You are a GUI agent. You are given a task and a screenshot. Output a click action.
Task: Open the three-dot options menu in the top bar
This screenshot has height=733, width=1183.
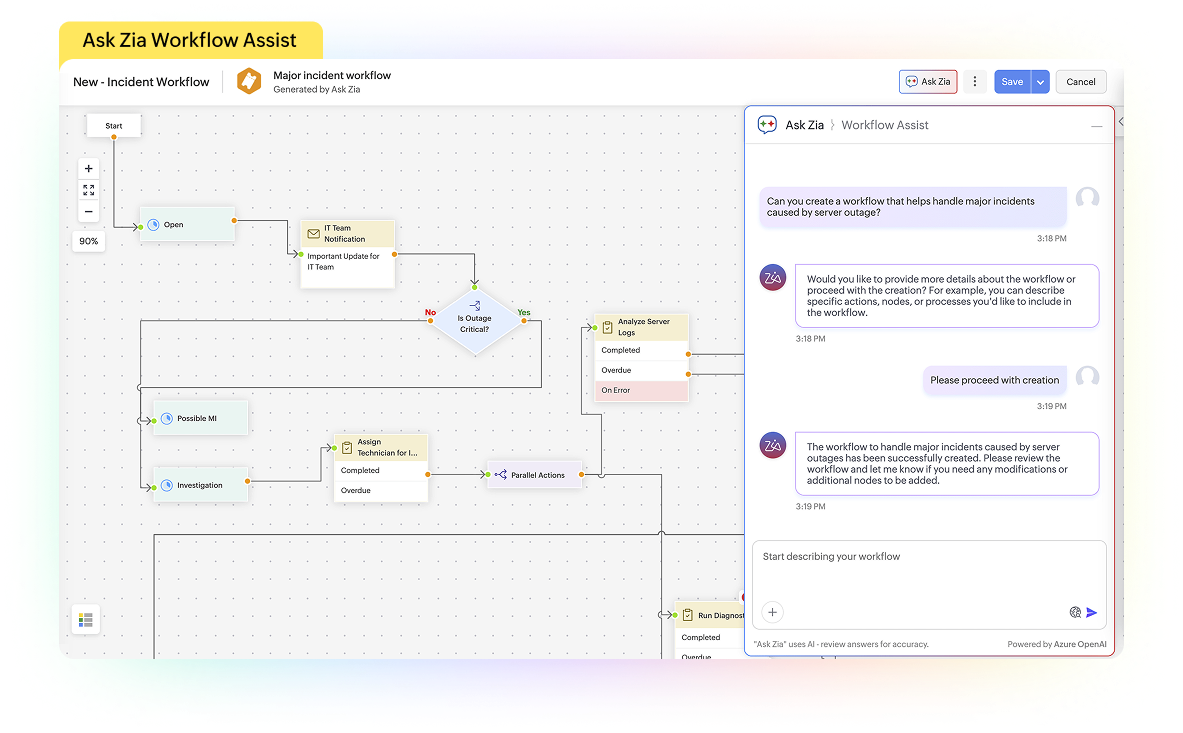pyautogui.click(x=975, y=81)
